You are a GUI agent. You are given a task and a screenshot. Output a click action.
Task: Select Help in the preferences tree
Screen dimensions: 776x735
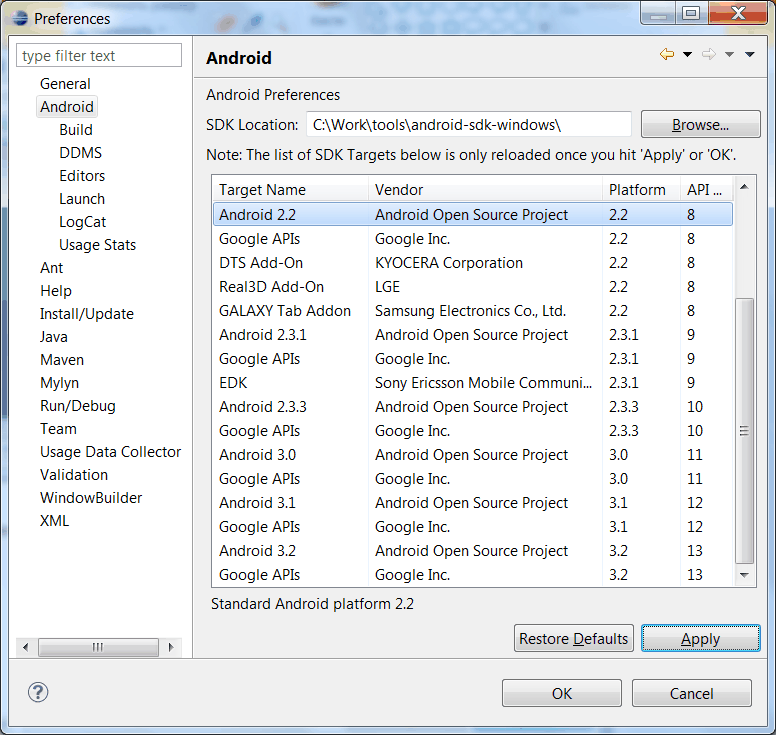(x=56, y=291)
